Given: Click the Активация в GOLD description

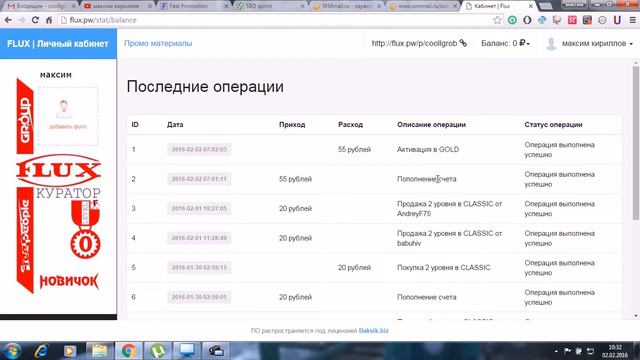Looking at the screenshot, I should tap(428, 149).
